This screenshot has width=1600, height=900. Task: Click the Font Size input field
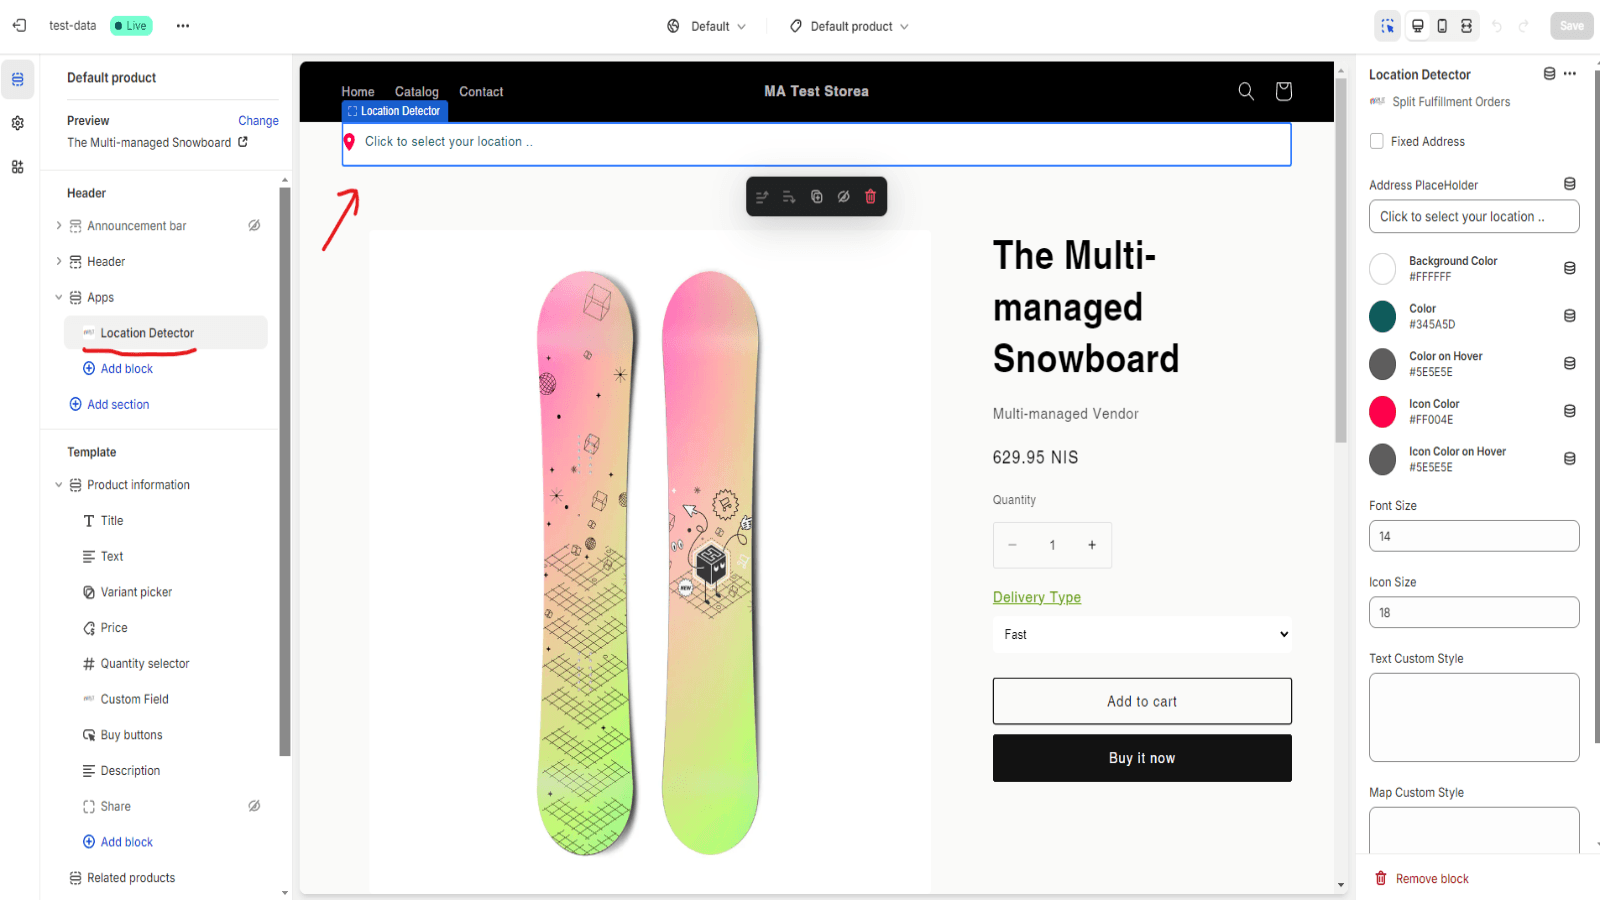(1474, 536)
